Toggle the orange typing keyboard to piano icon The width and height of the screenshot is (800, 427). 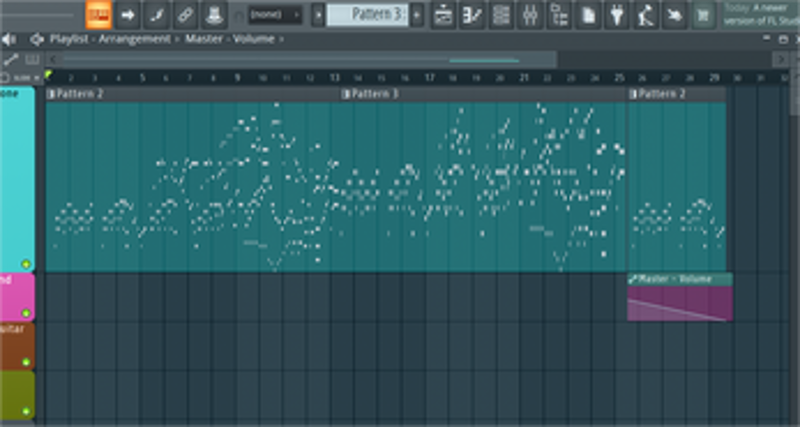(x=98, y=15)
